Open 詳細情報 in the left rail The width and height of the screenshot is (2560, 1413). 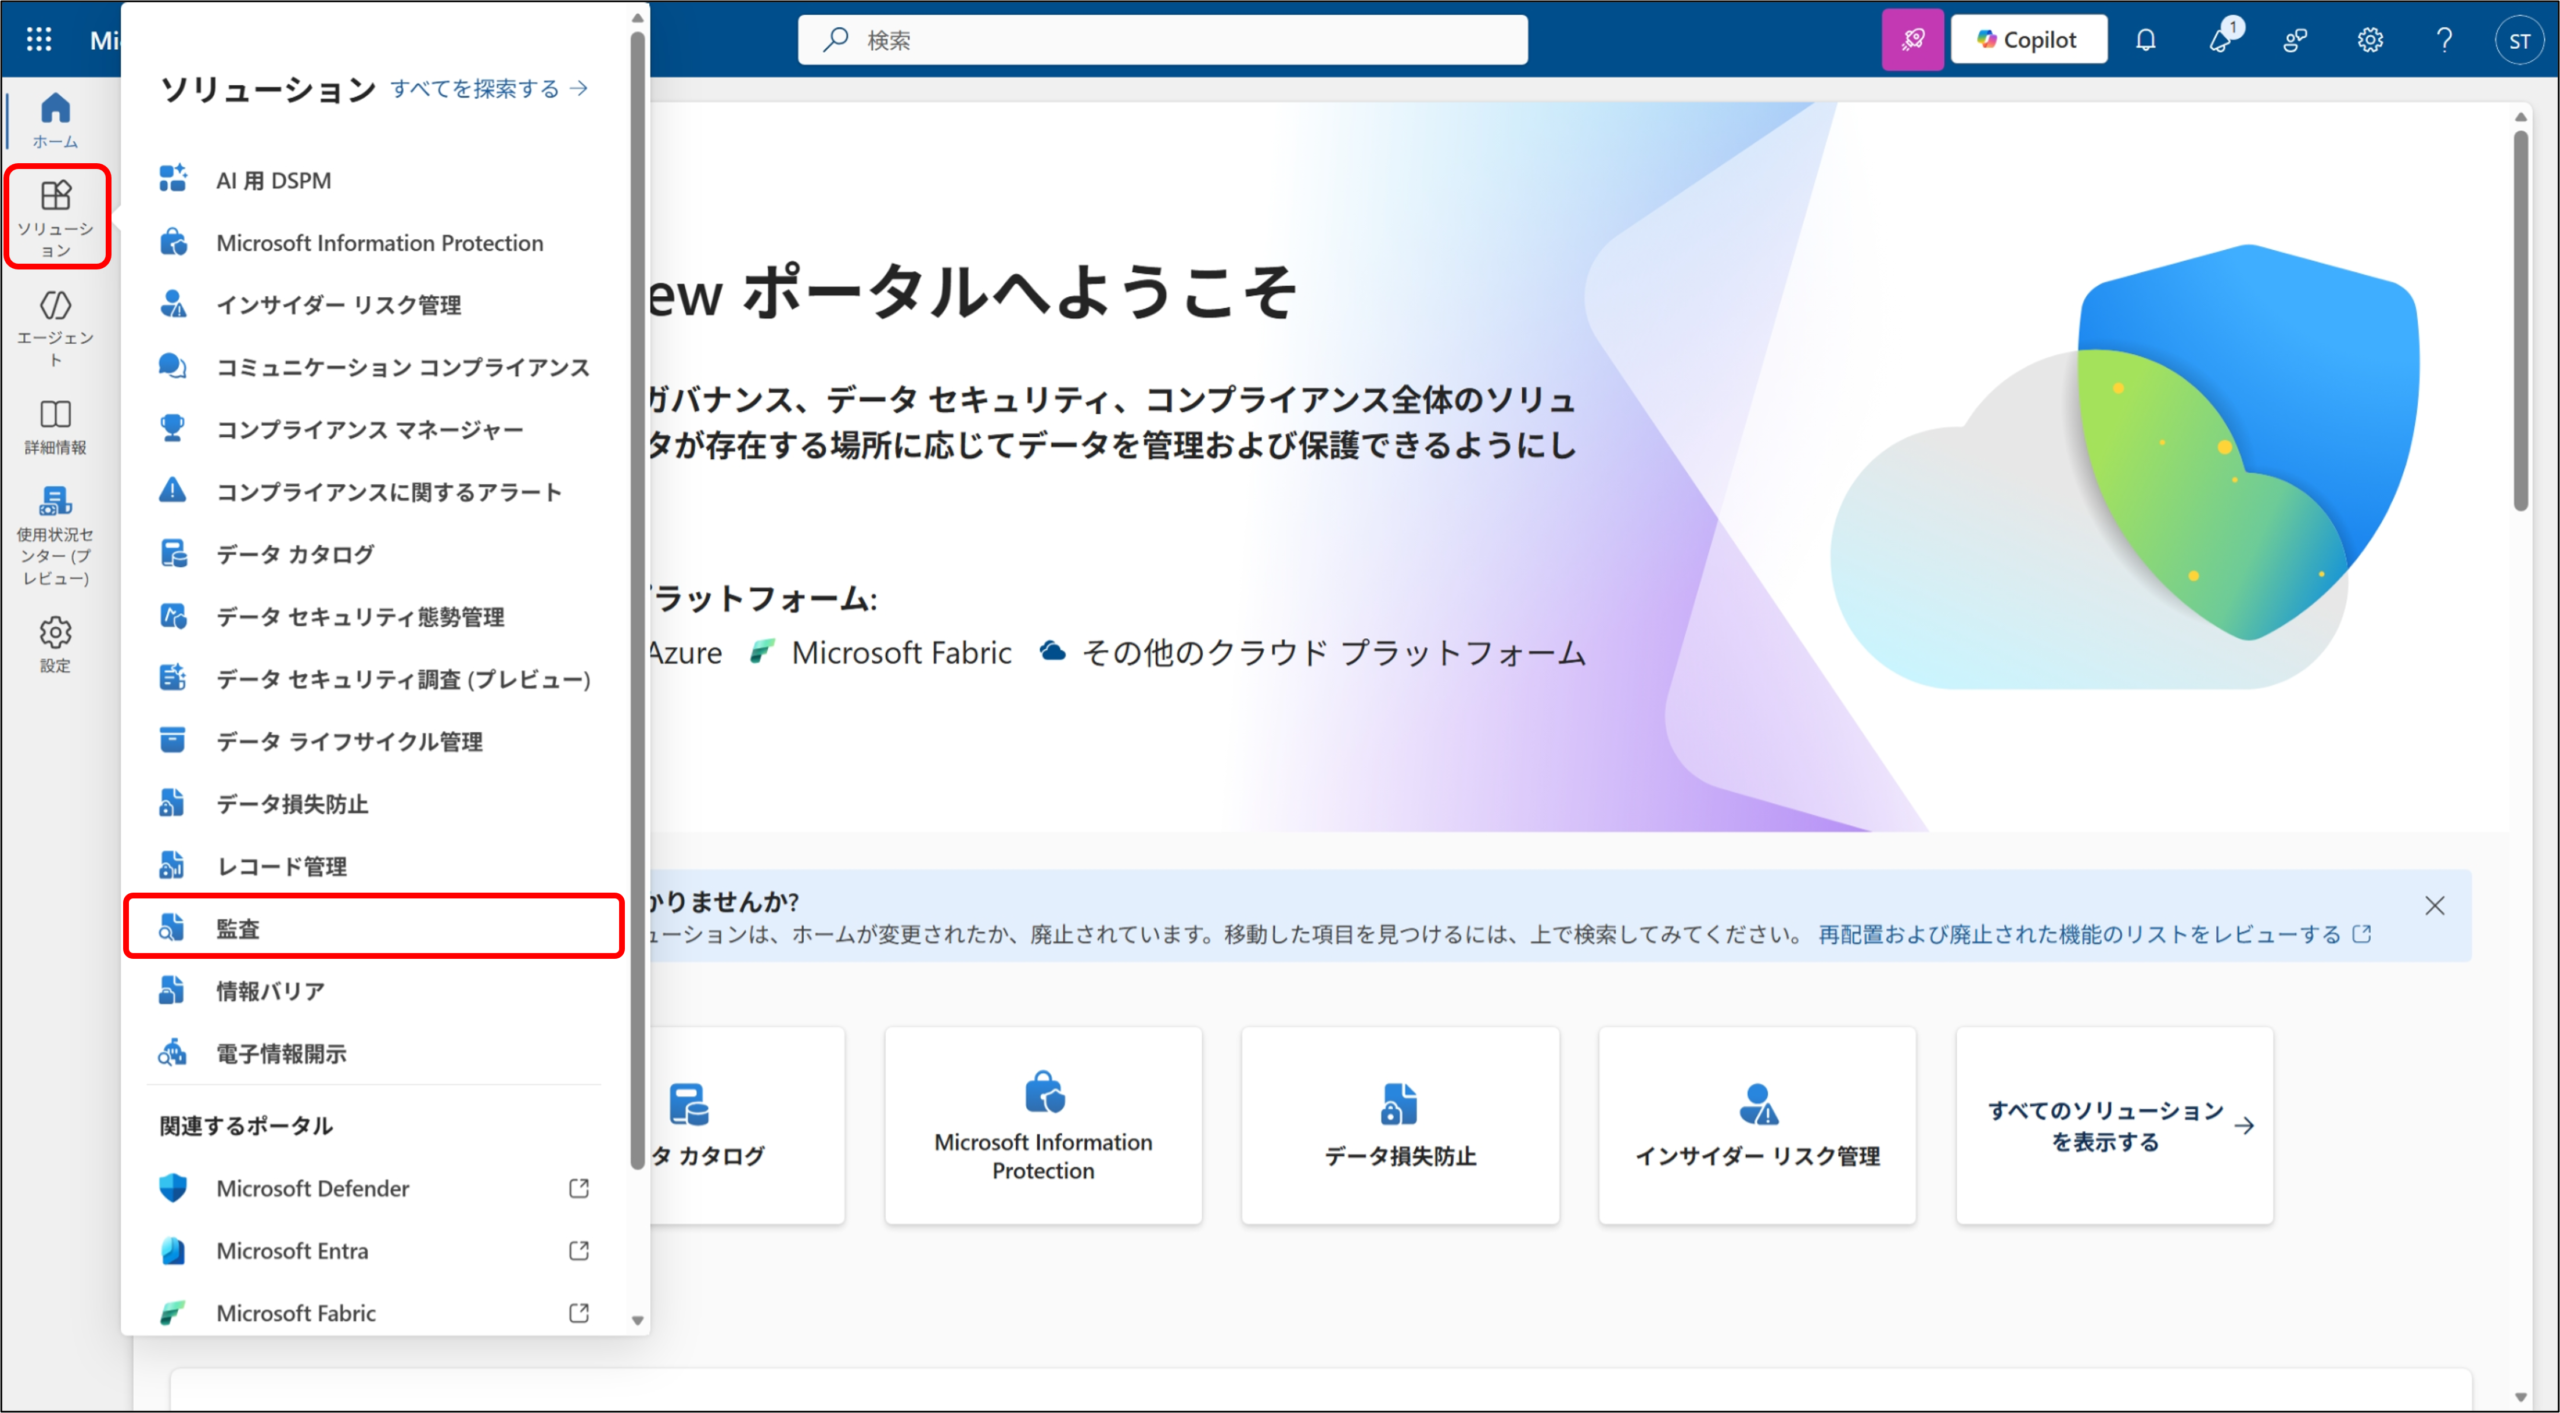tap(56, 426)
